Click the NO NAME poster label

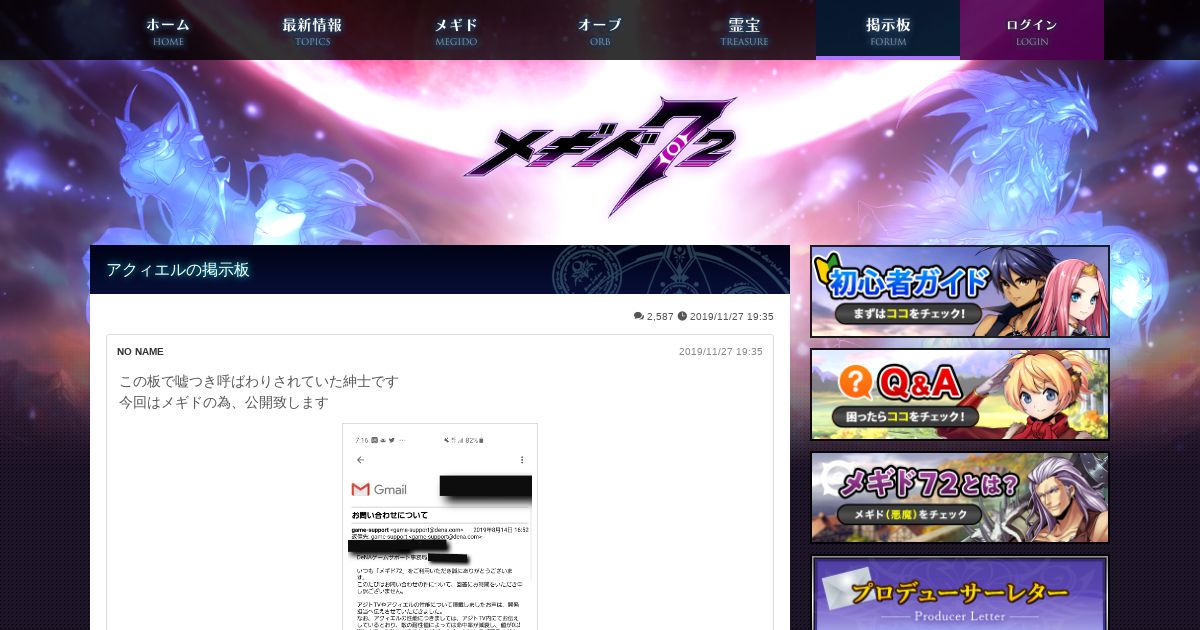click(x=140, y=352)
